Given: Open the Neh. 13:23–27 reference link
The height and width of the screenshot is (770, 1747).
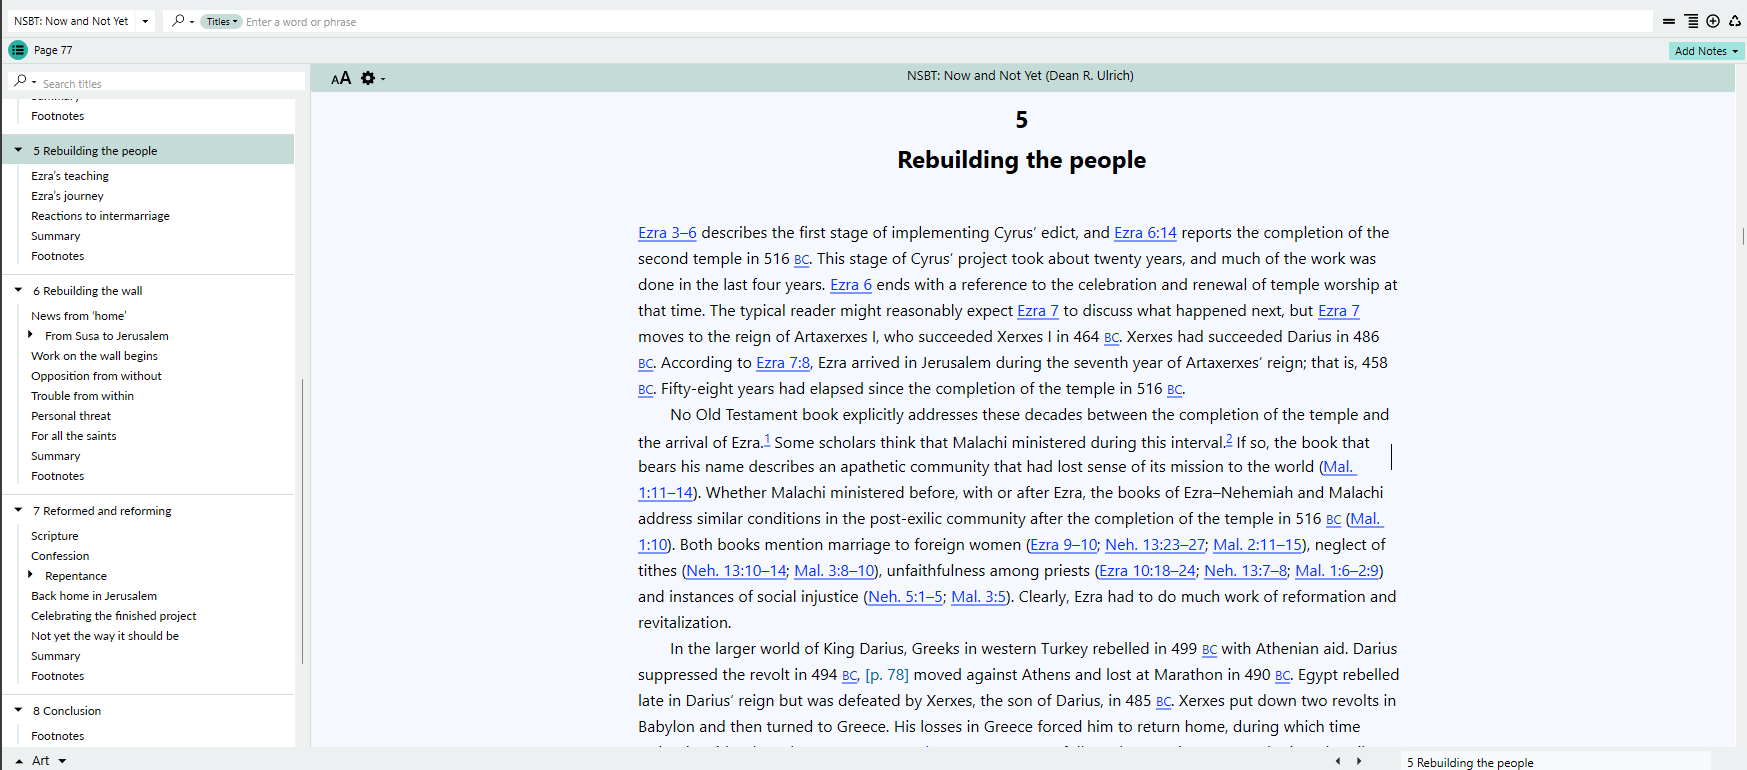Looking at the screenshot, I should click(x=1155, y=545).
